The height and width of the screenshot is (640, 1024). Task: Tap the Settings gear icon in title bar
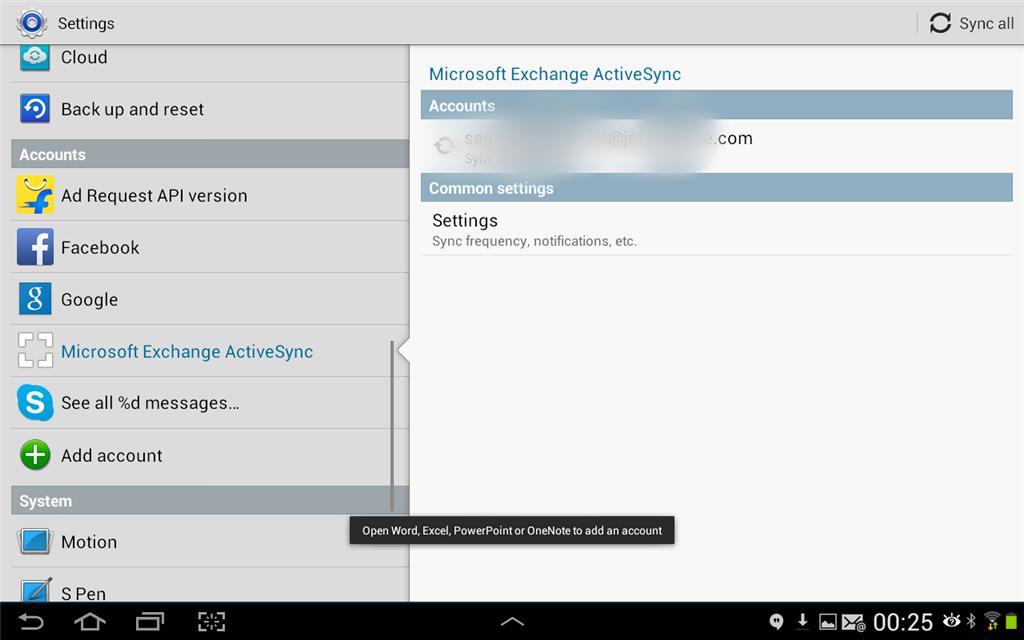tap(32, 23)
